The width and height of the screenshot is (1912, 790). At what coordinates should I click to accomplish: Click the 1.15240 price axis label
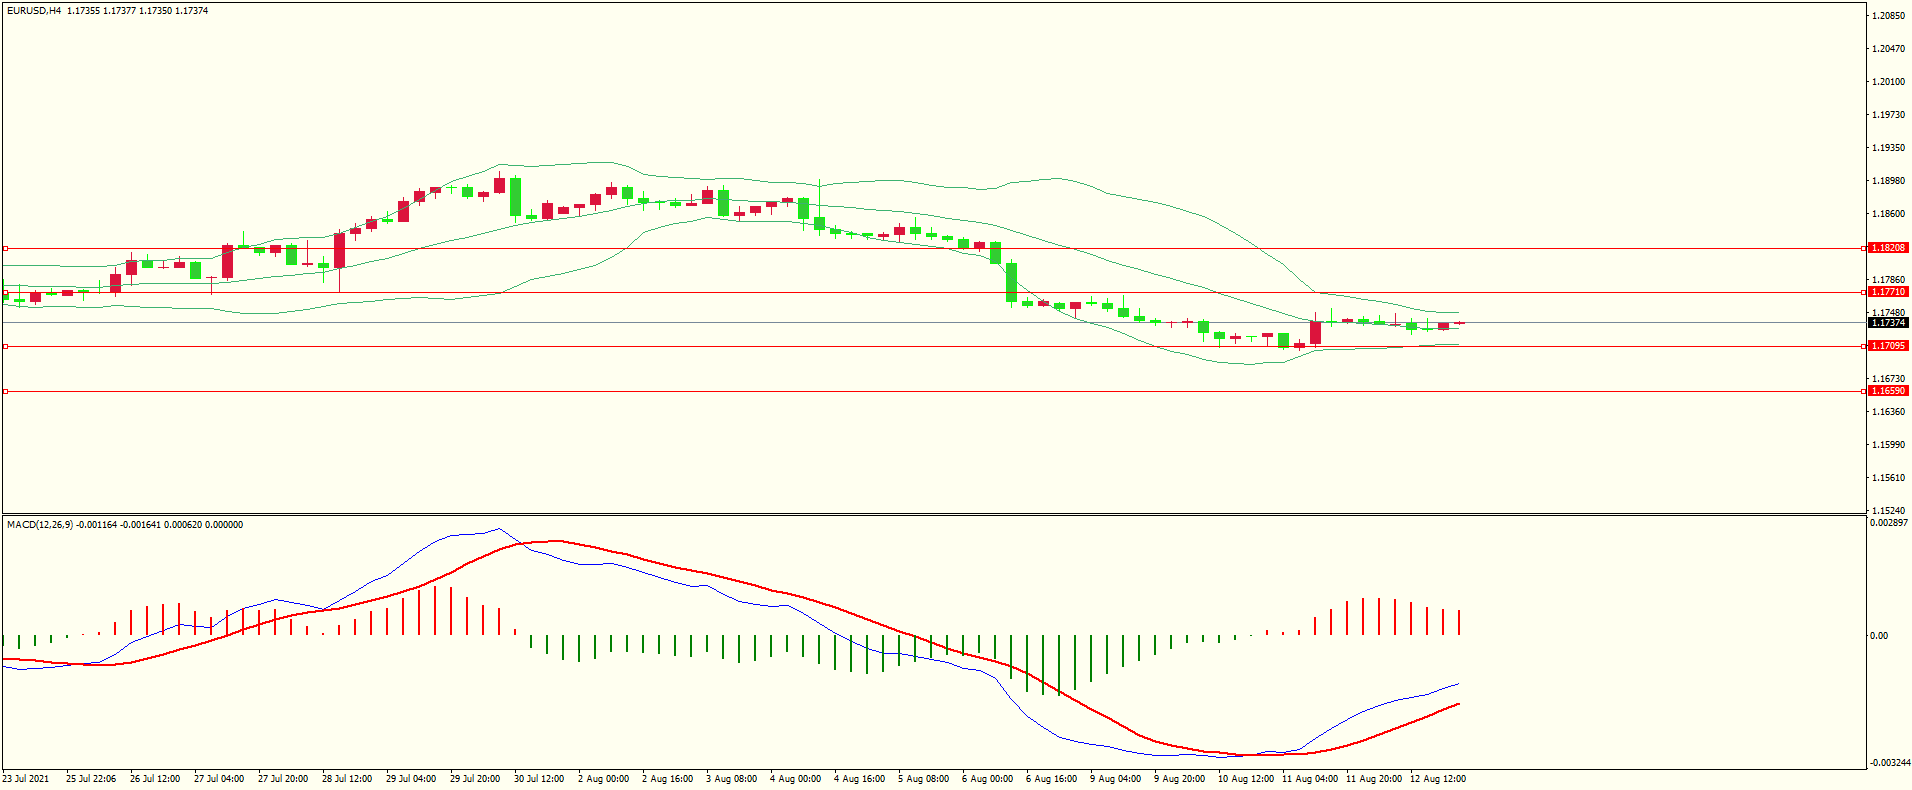point(1888,511)
